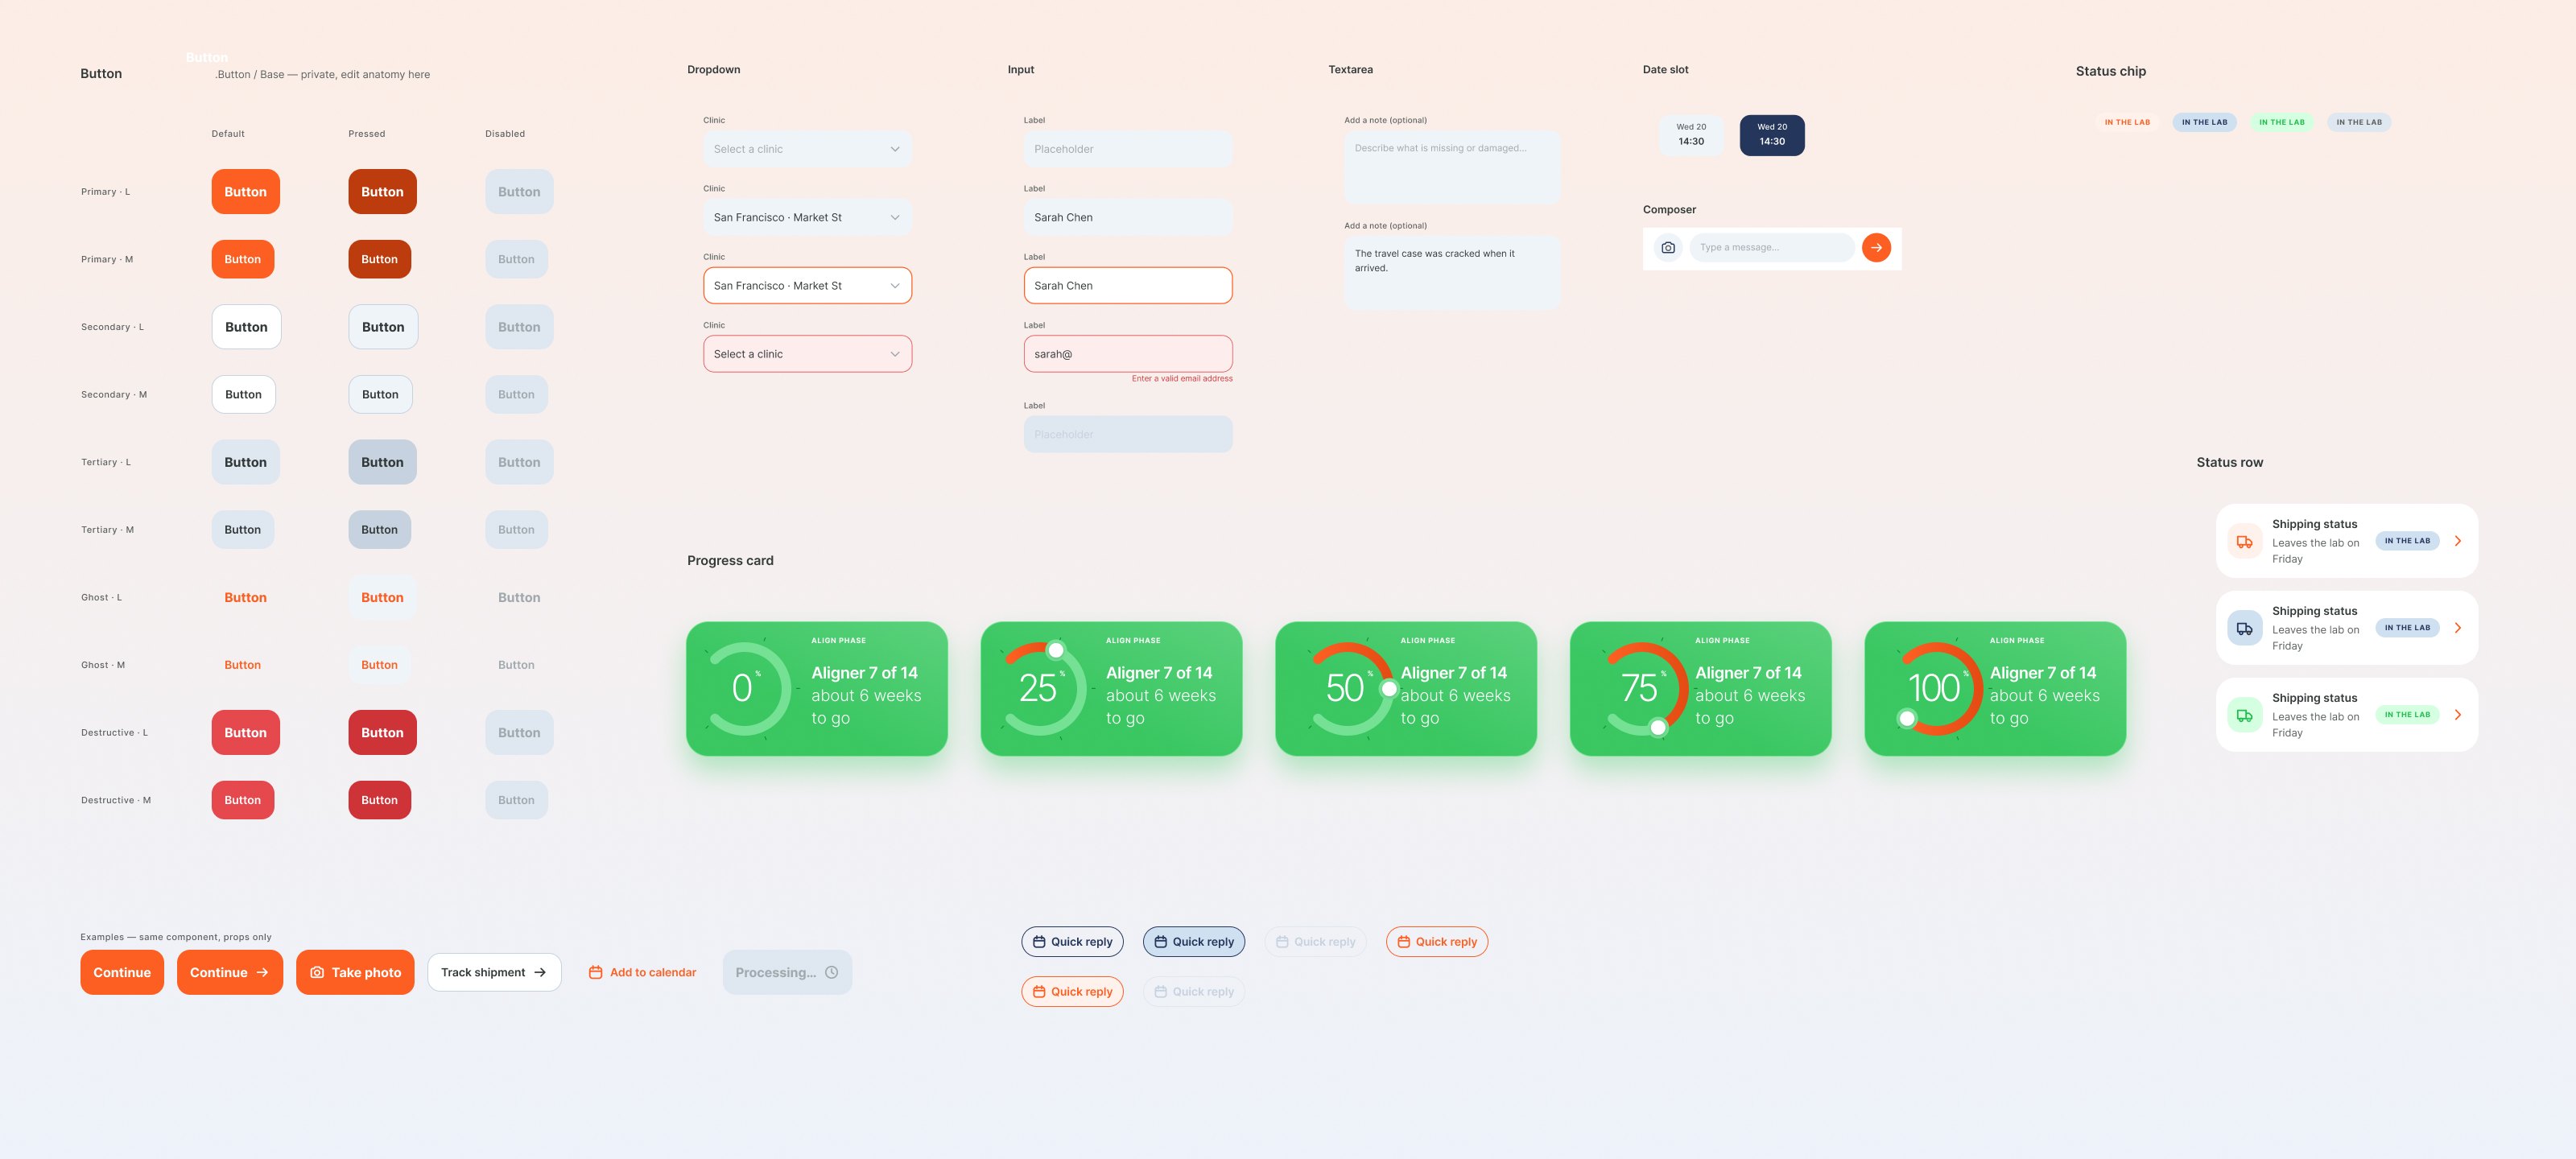2576x1159 pixels.
Task: Expand the empty 'Select a clinic' dropdown at top
Action: click(x=807, y=149)
